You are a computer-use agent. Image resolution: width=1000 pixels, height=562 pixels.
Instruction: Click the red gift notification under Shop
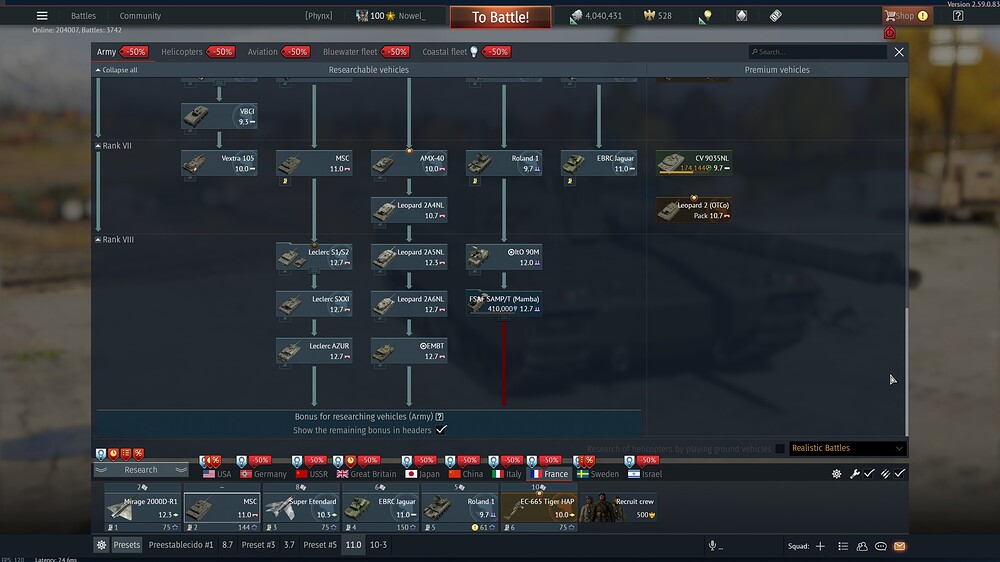click(x=890, y=33)
